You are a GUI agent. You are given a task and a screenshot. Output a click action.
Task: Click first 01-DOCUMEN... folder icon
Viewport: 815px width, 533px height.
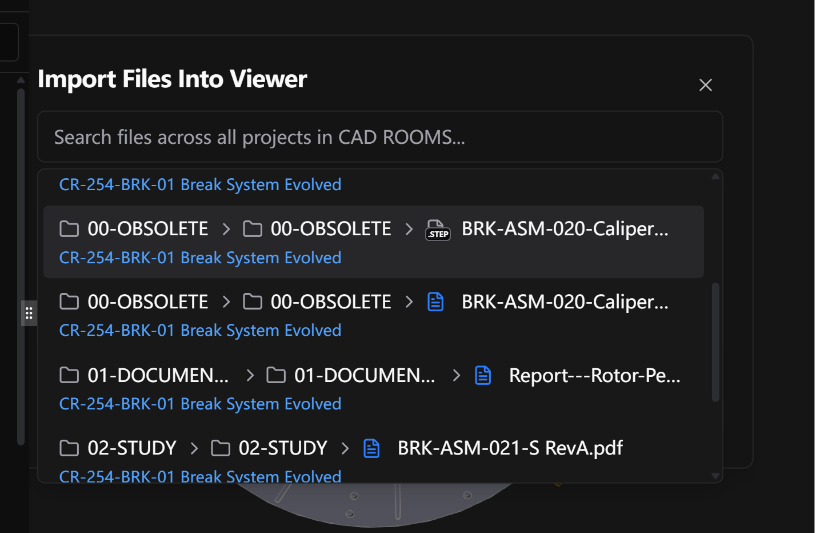pyautogui.click(x=69, y=375)
